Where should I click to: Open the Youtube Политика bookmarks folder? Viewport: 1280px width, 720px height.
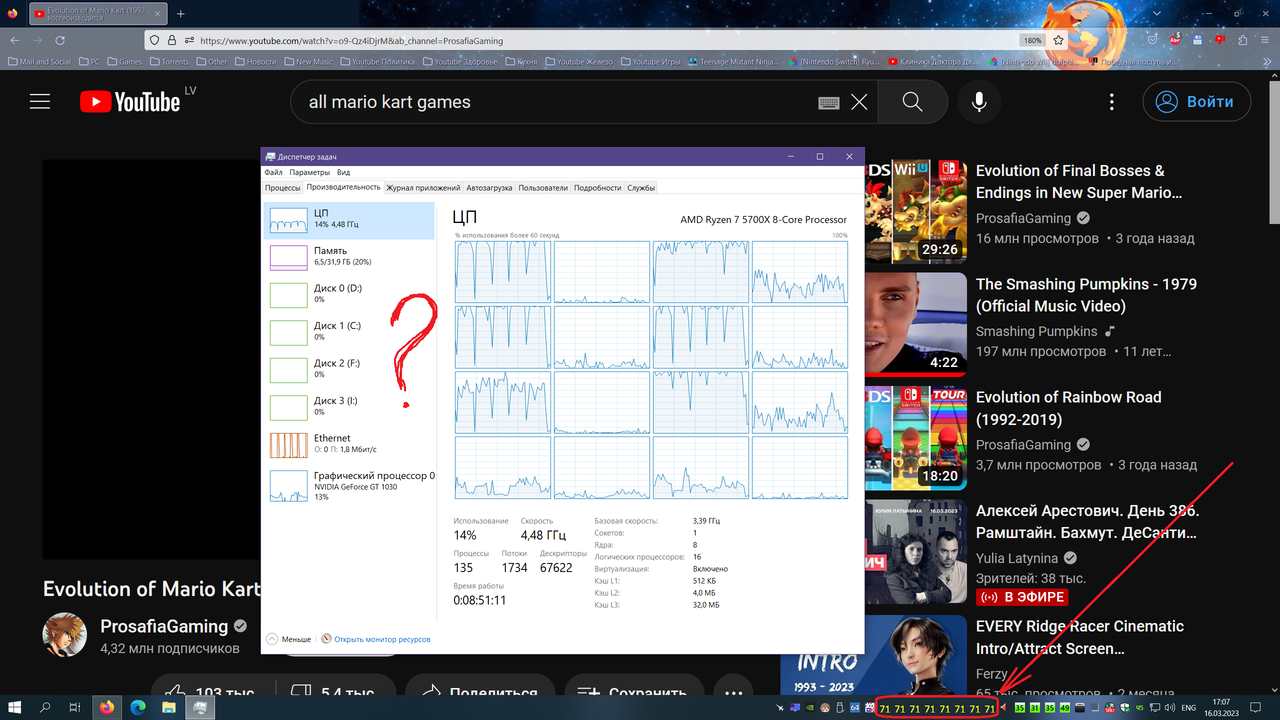pyautogui.click(x=377, y=61)
